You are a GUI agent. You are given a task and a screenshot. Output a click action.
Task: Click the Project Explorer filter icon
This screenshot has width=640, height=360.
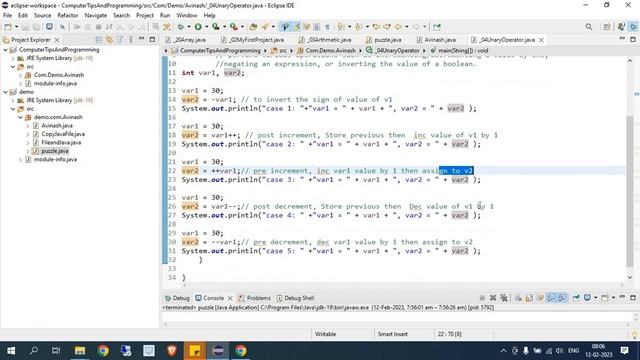pyautogui.click(x=120, y=40)
